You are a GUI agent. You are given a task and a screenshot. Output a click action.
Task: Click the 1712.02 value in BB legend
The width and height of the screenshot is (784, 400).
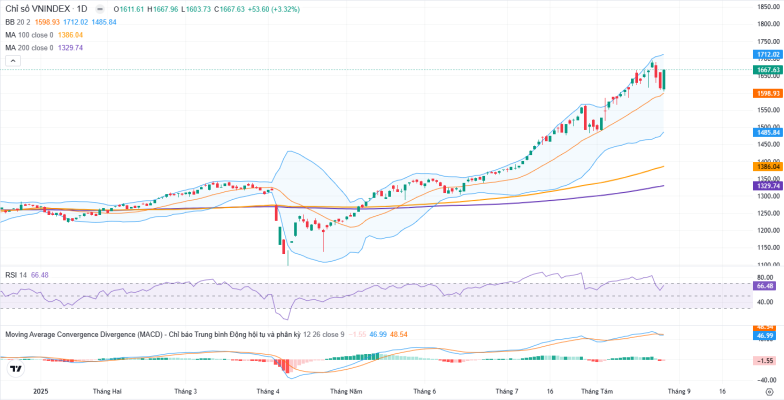click(76, 22)
